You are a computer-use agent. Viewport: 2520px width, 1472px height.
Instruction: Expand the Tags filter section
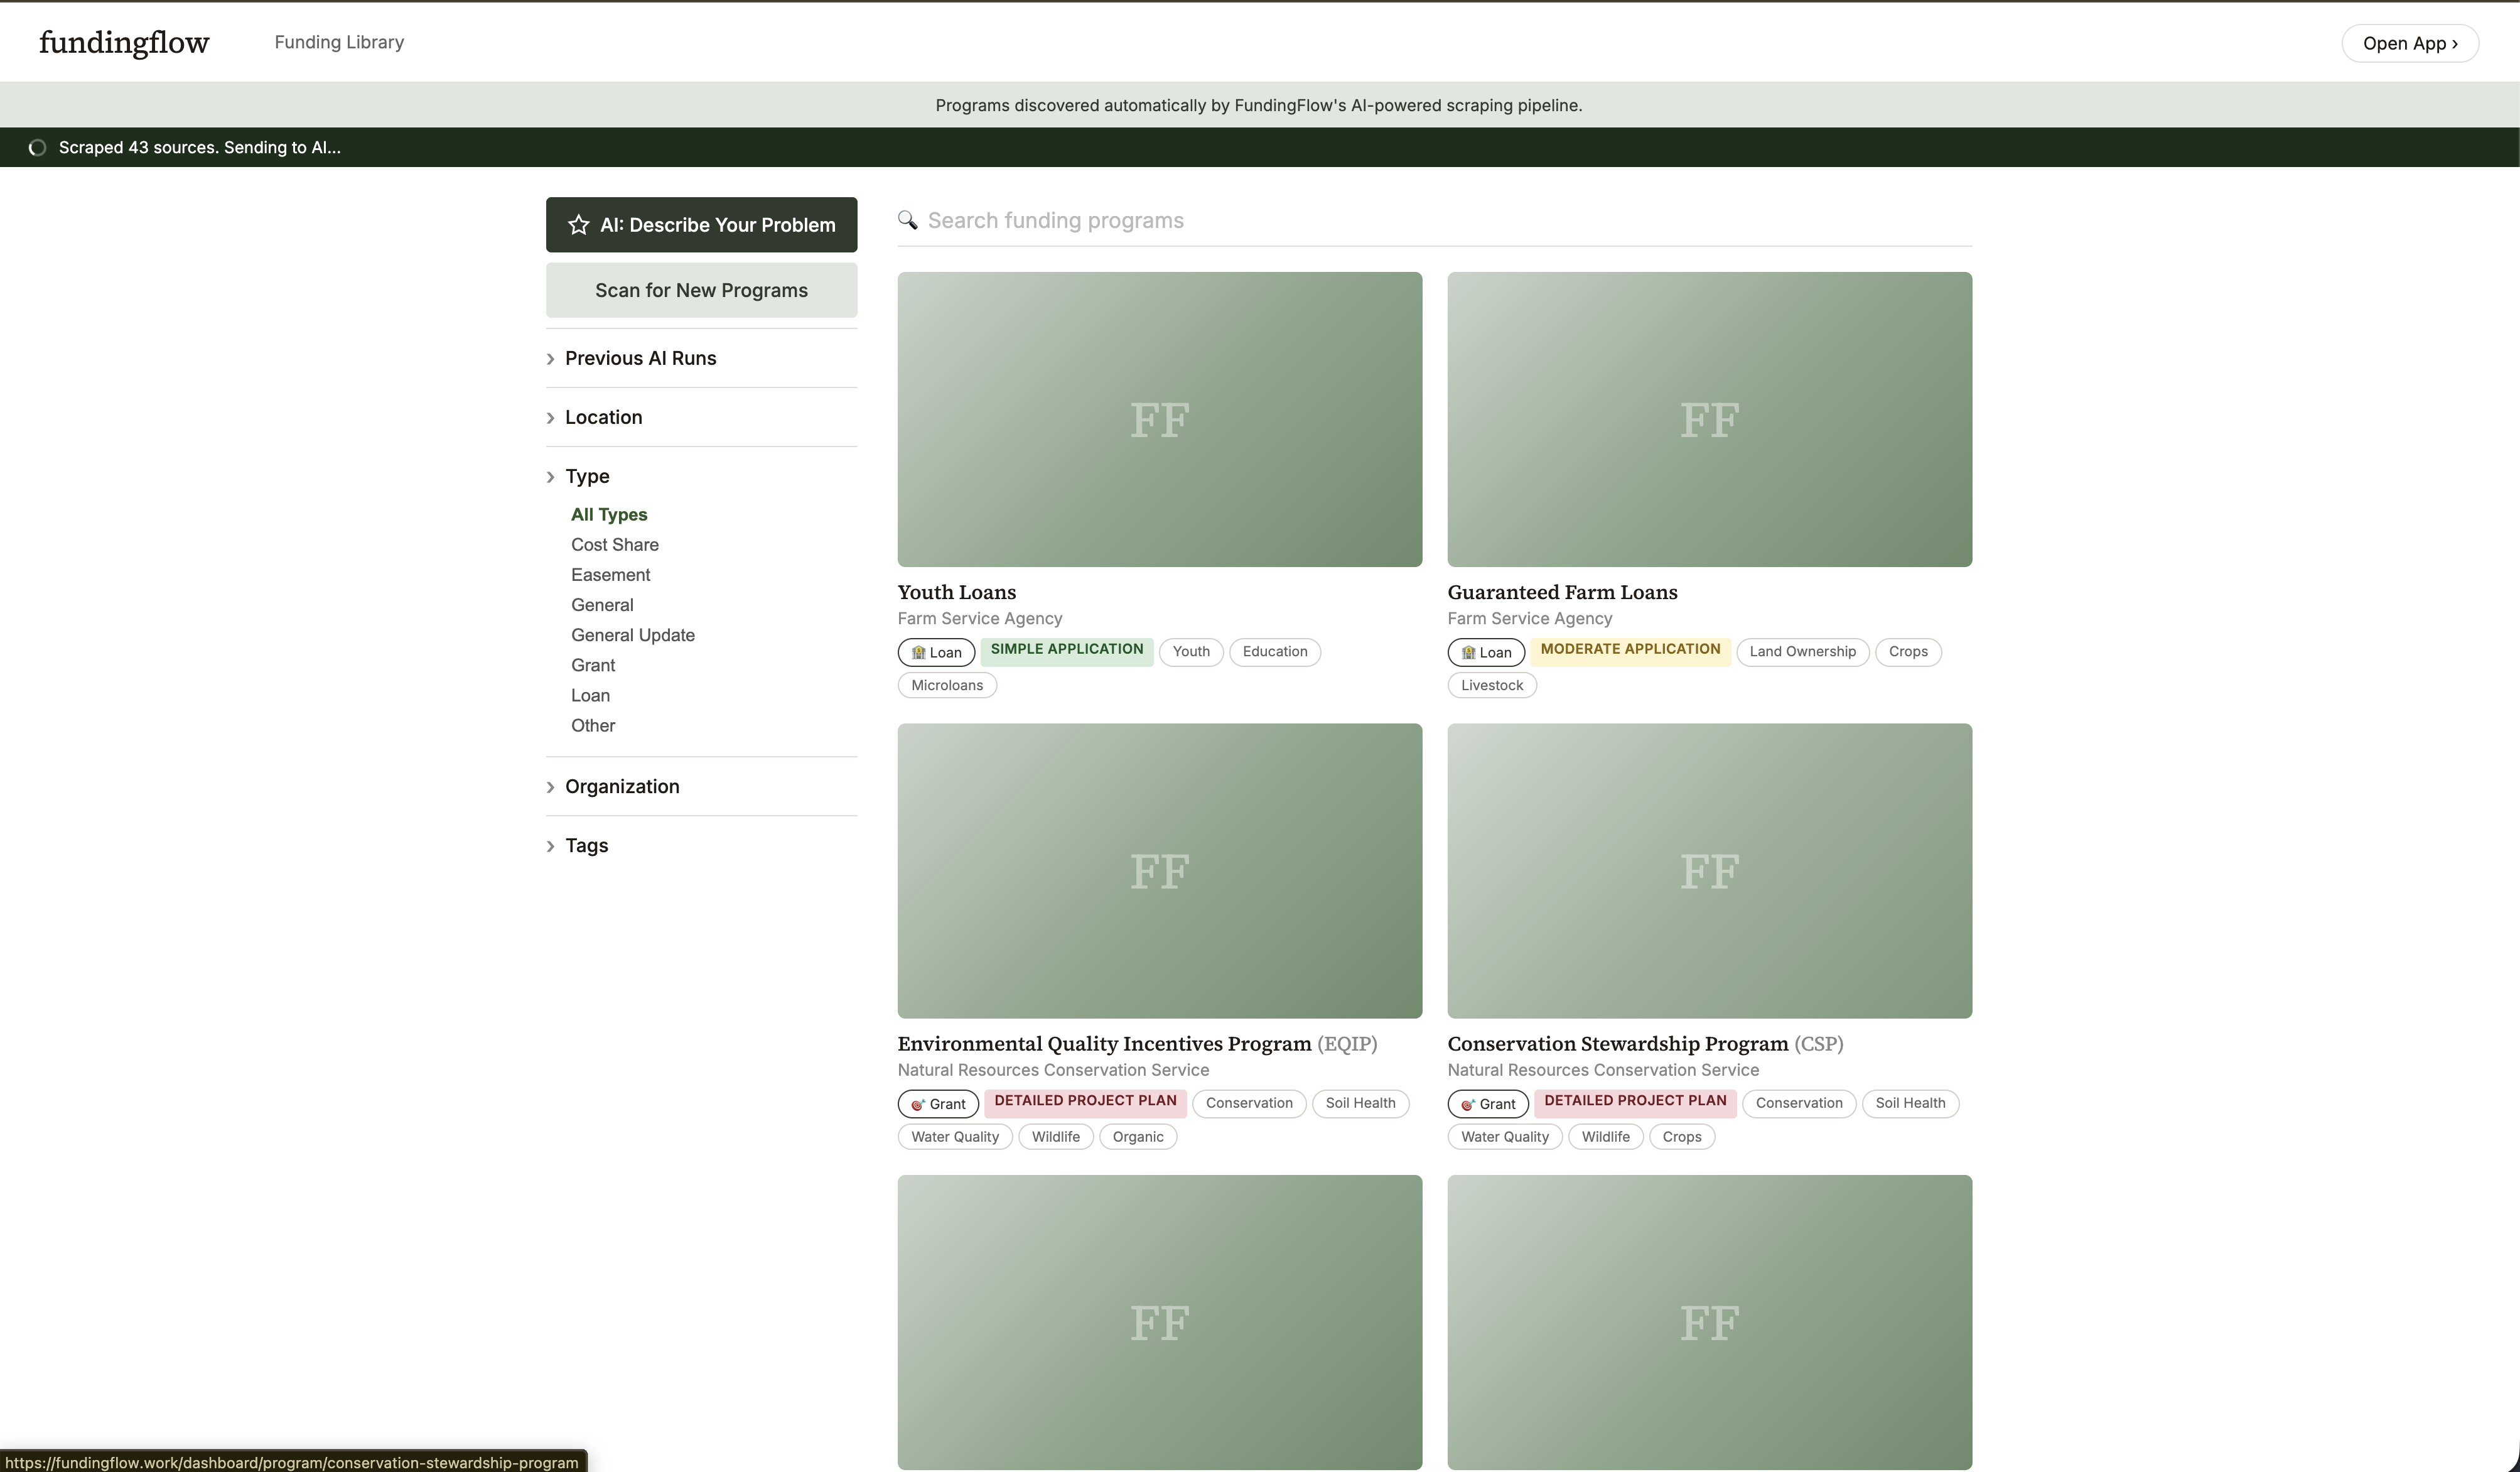[x=586, y=845]
